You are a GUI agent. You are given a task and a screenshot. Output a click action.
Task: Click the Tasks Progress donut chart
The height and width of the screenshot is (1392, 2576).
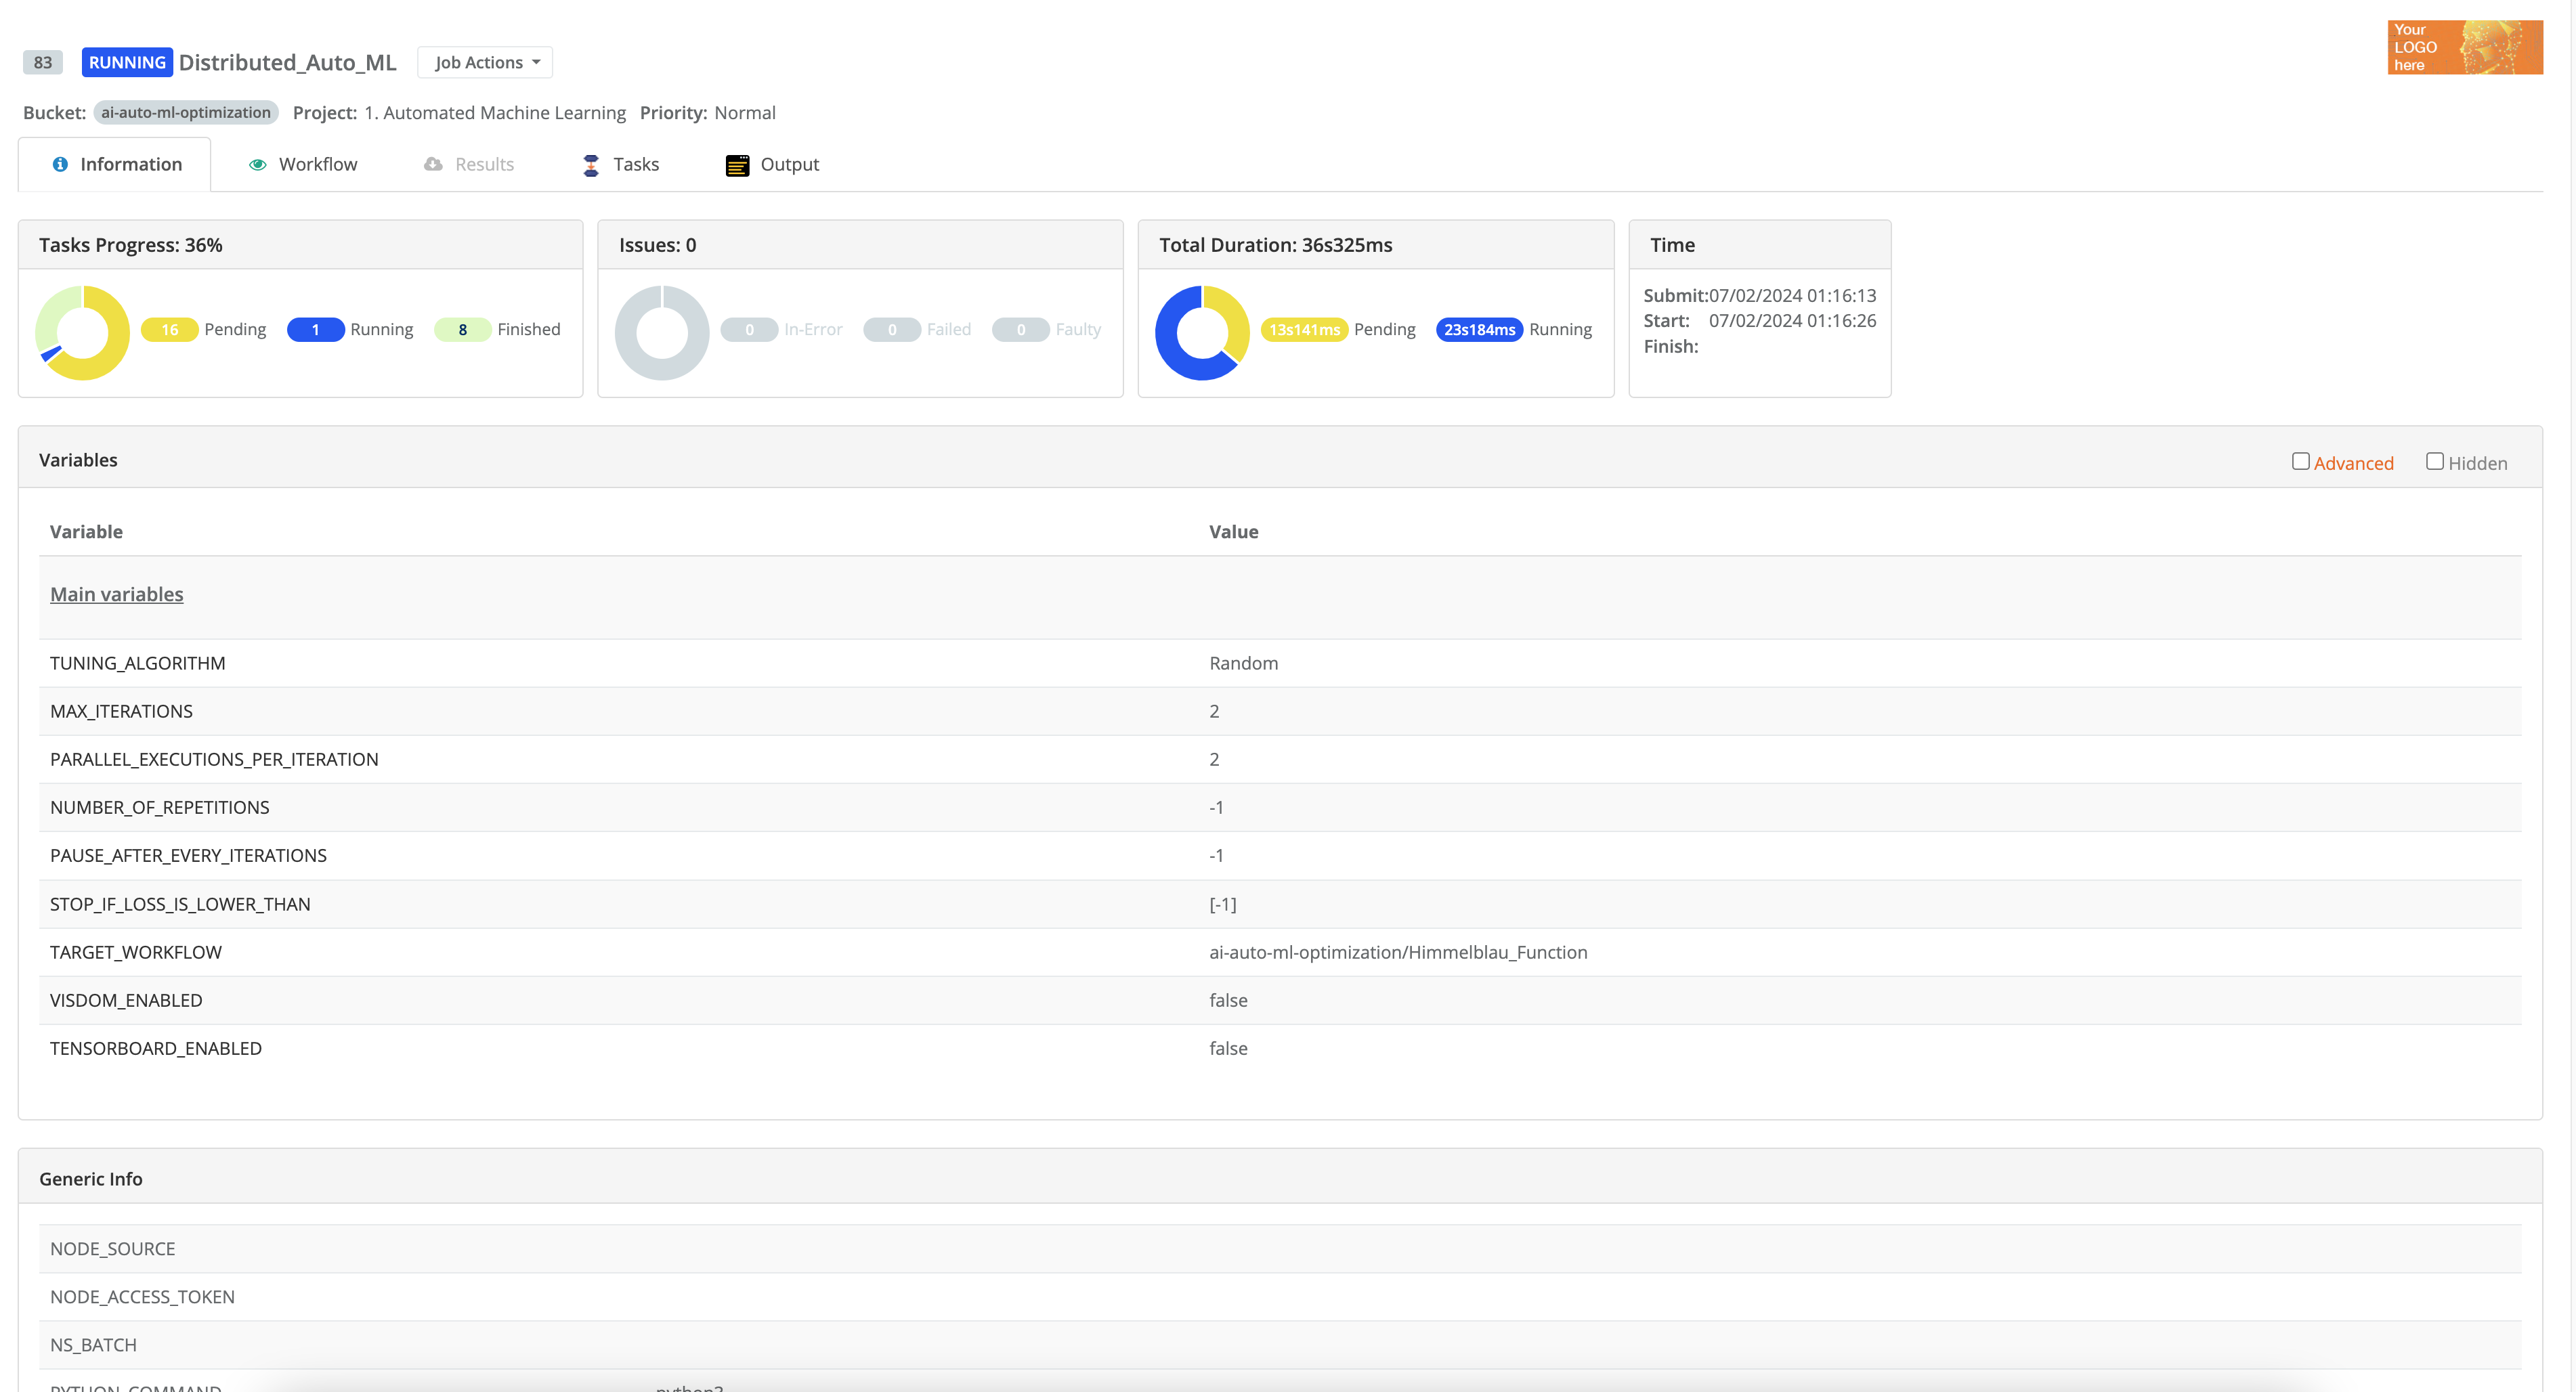[83, 333]
